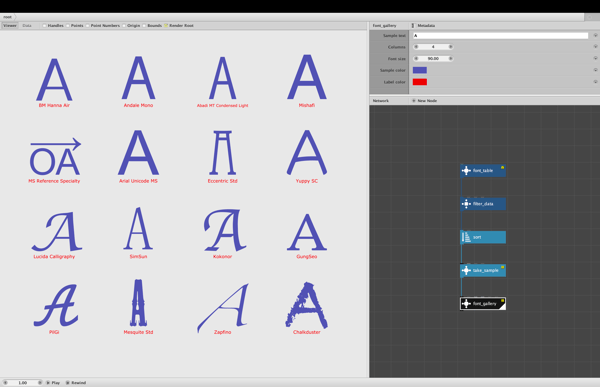Select the filter_data node
Viewport: 600px width, 387px height.
483,204
